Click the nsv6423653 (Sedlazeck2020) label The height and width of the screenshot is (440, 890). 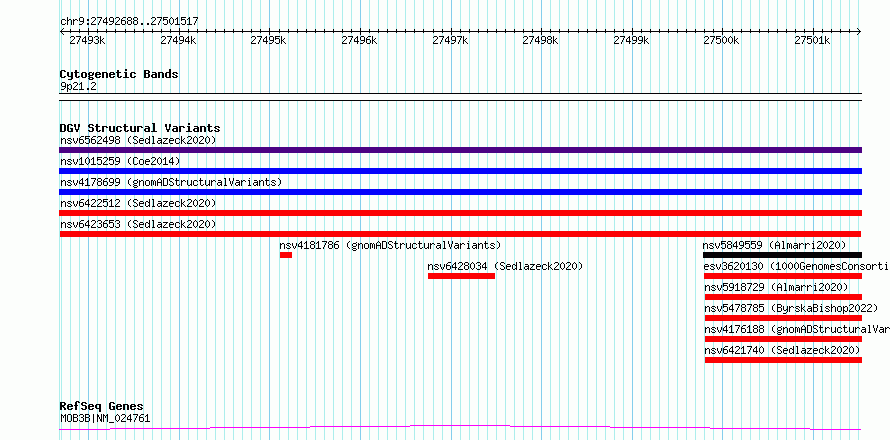click(138, 224)
